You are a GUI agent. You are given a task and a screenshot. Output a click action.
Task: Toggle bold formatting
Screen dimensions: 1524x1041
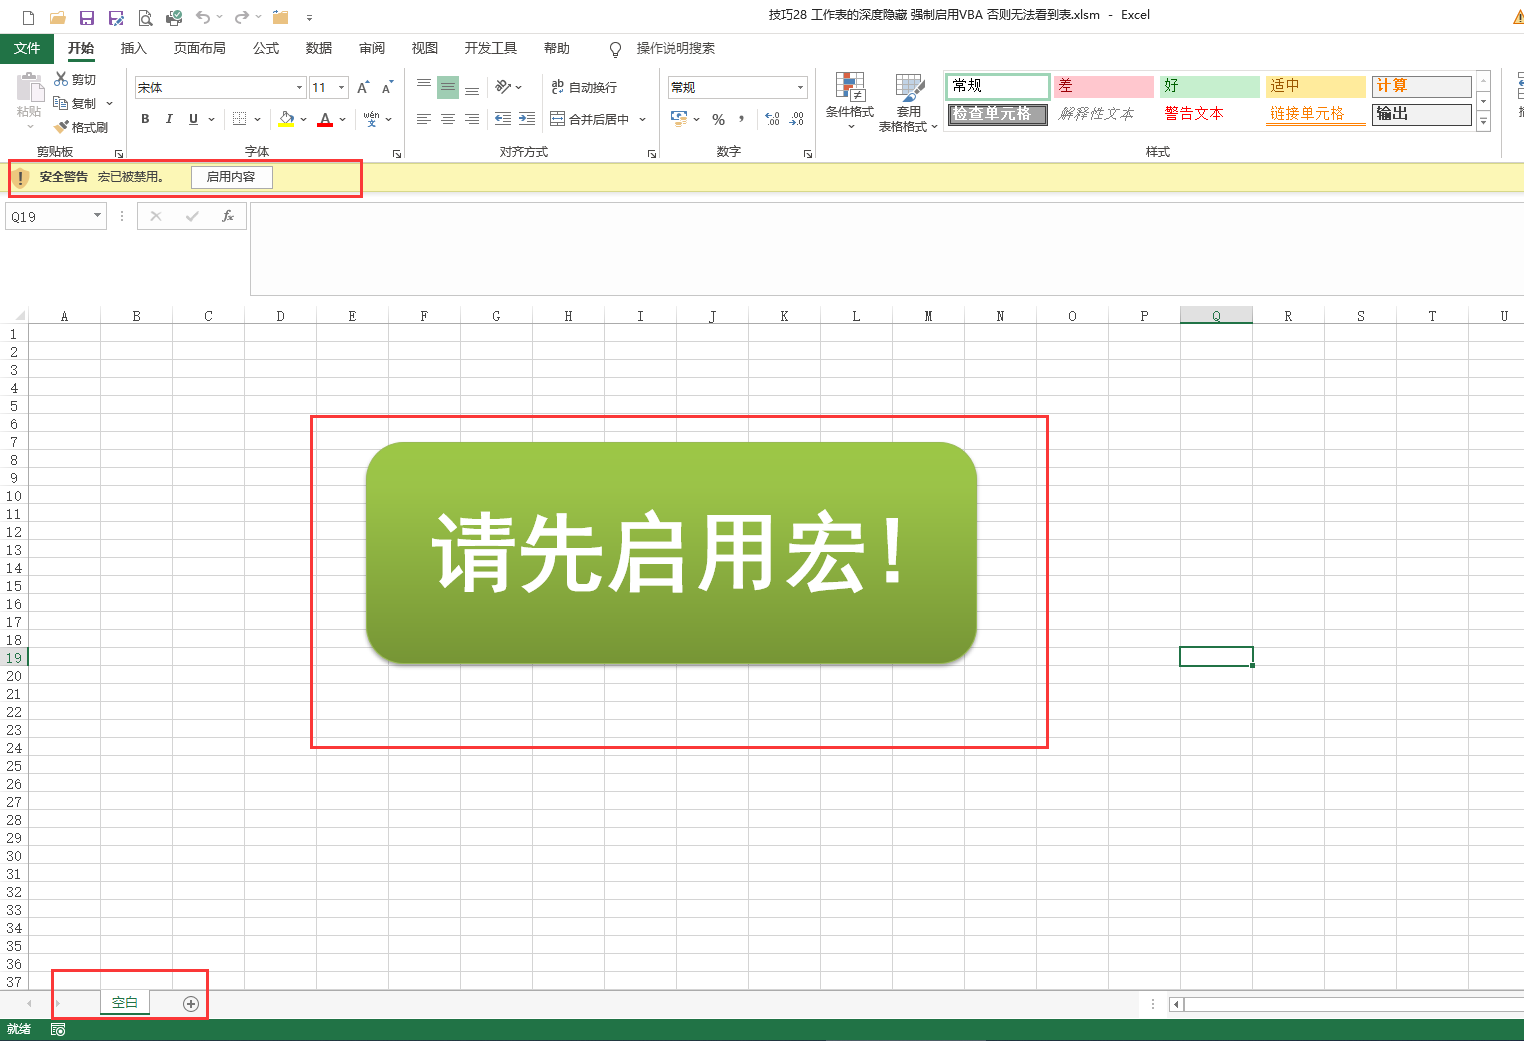(x=145, y=119)
